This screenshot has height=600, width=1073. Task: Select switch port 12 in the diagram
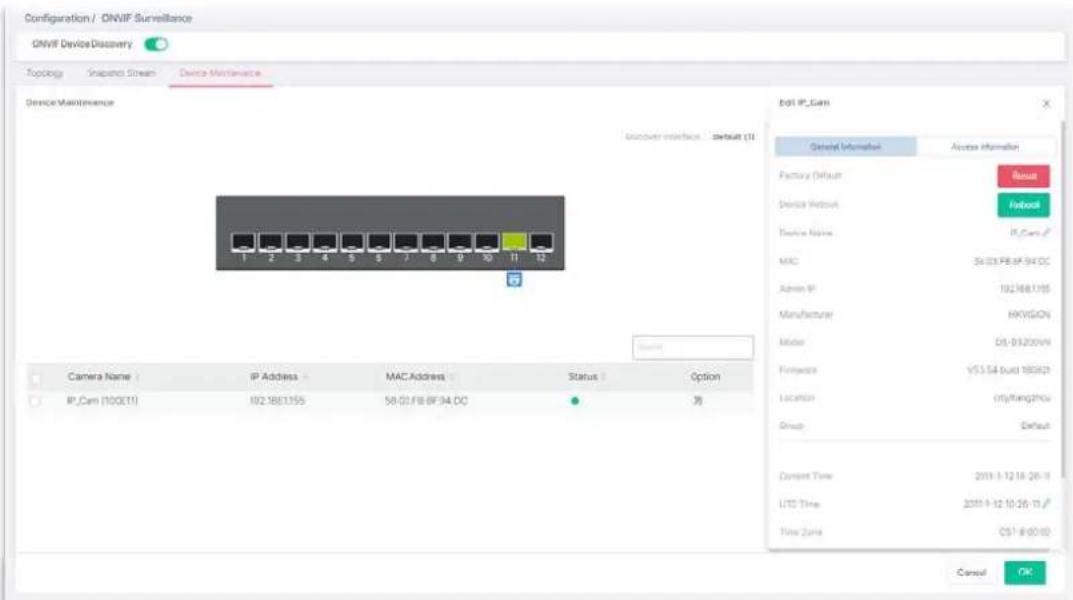click(541, 242)
